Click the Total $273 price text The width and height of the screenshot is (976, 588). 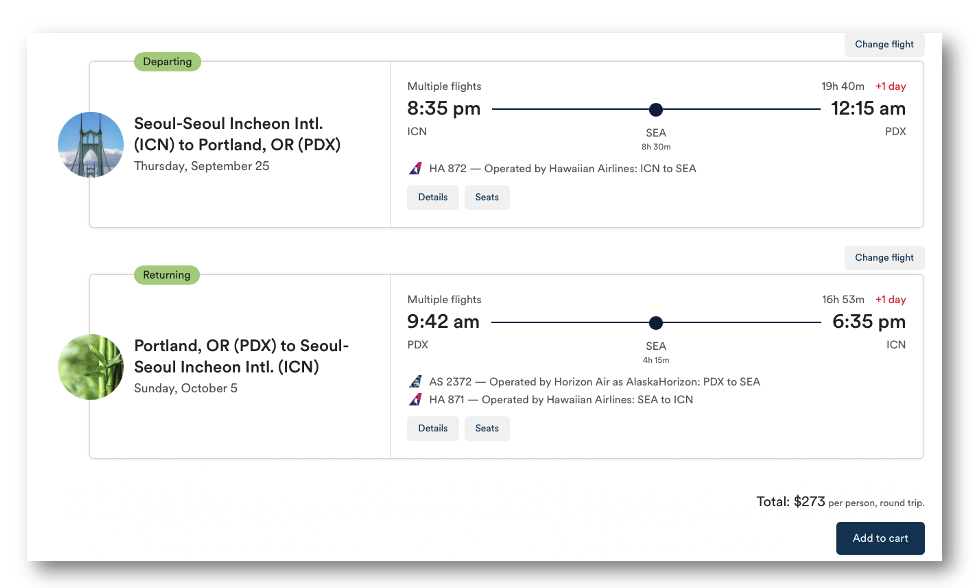[790, 502]
